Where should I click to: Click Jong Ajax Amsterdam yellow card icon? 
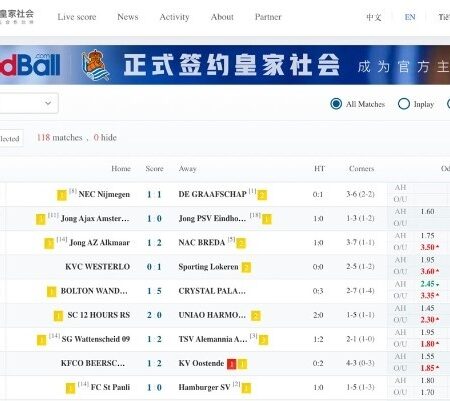41,219
